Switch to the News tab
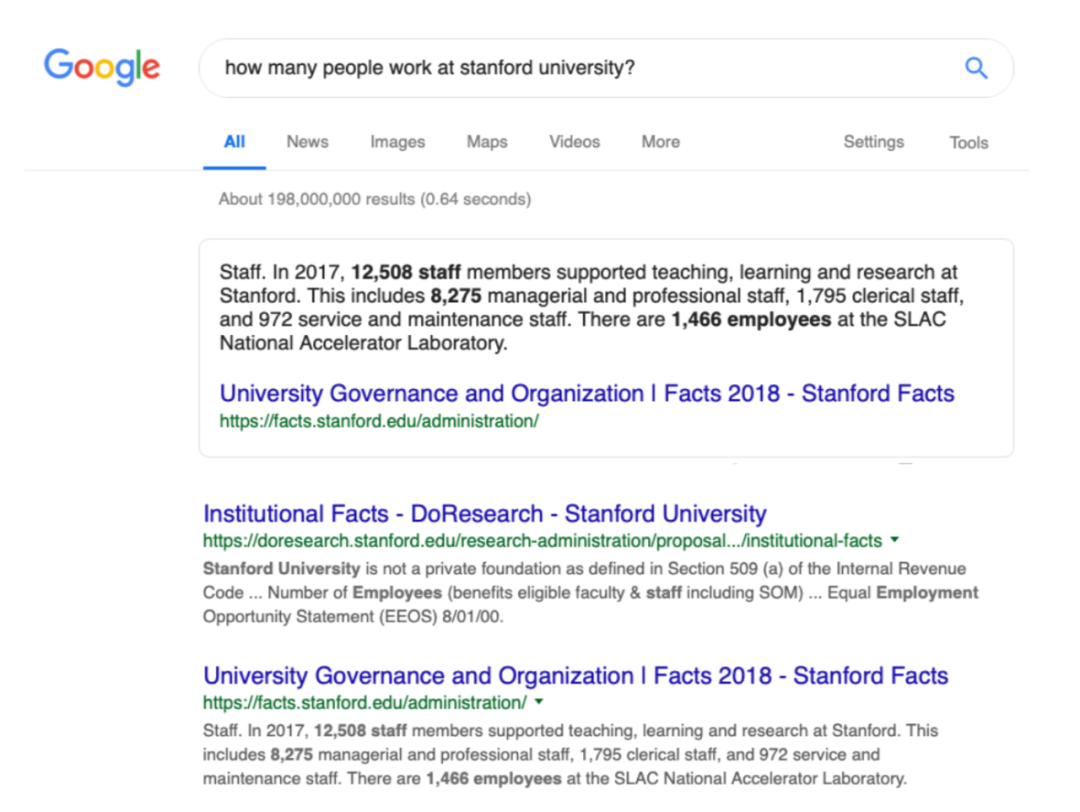Image resolution: width=1080 pixels, height=812 pixels. [x=307, y=142]
